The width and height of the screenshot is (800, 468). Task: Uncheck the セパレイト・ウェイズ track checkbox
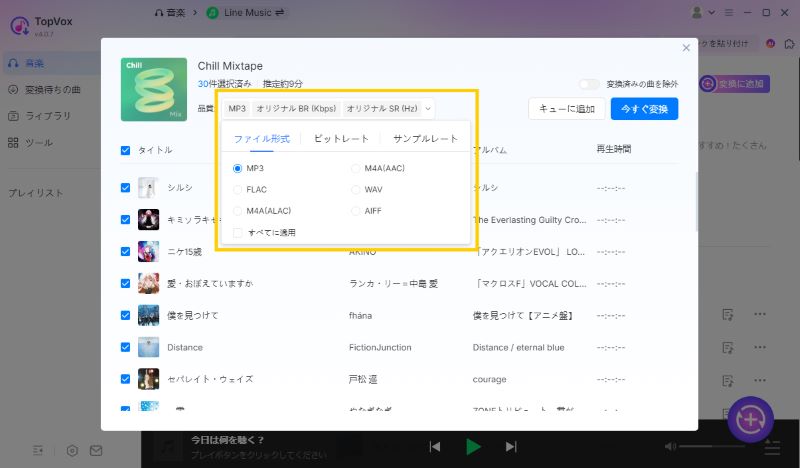[x=126, y=379]
